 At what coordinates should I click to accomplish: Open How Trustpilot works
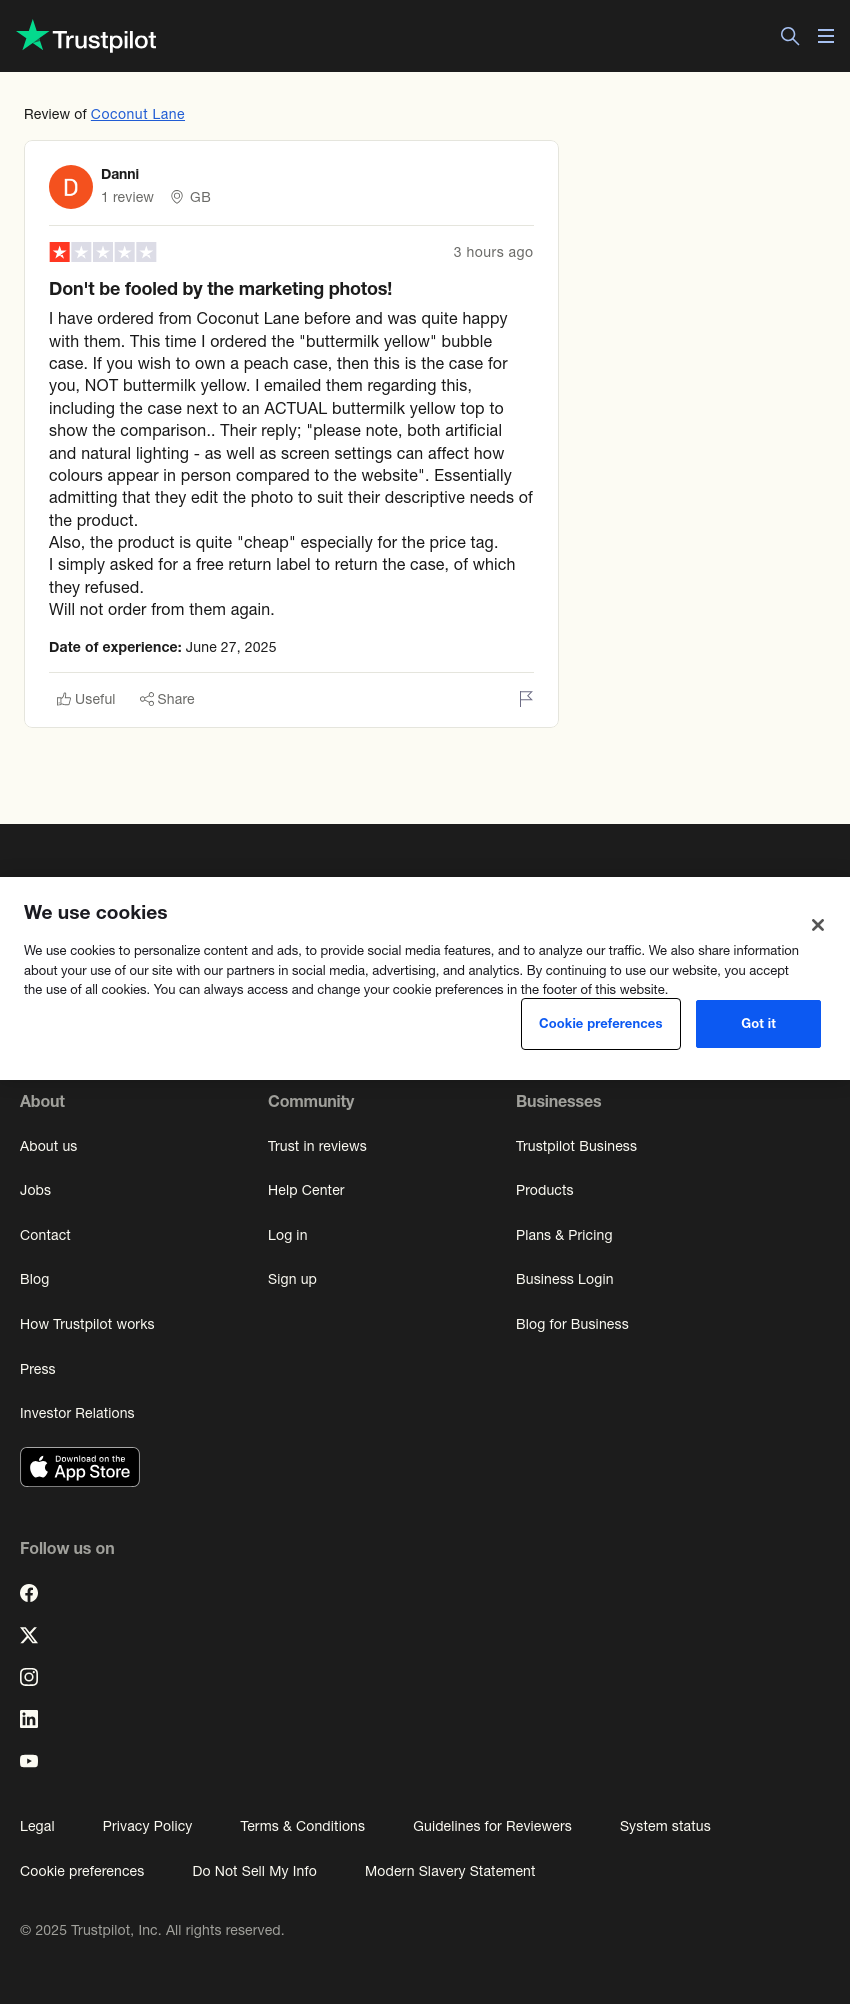pos(87,1324)
